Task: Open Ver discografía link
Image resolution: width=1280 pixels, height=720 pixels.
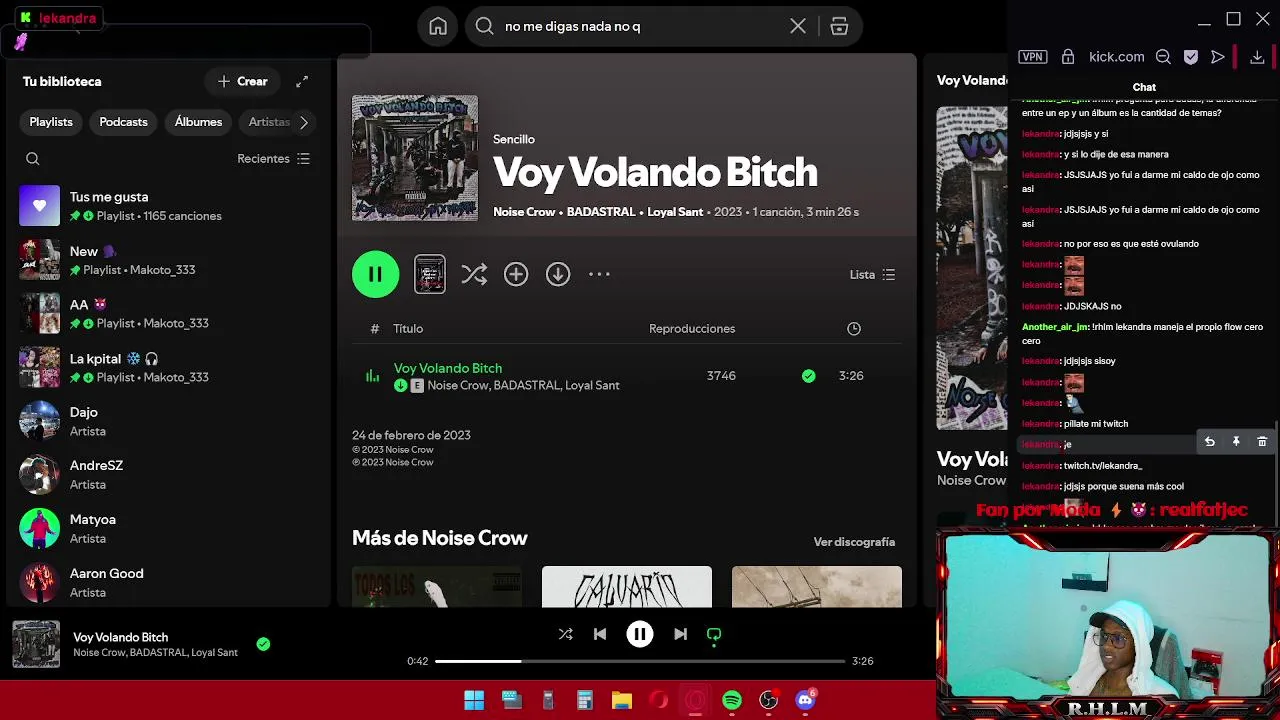Action: pyautogui.click(x=854, y=542)
